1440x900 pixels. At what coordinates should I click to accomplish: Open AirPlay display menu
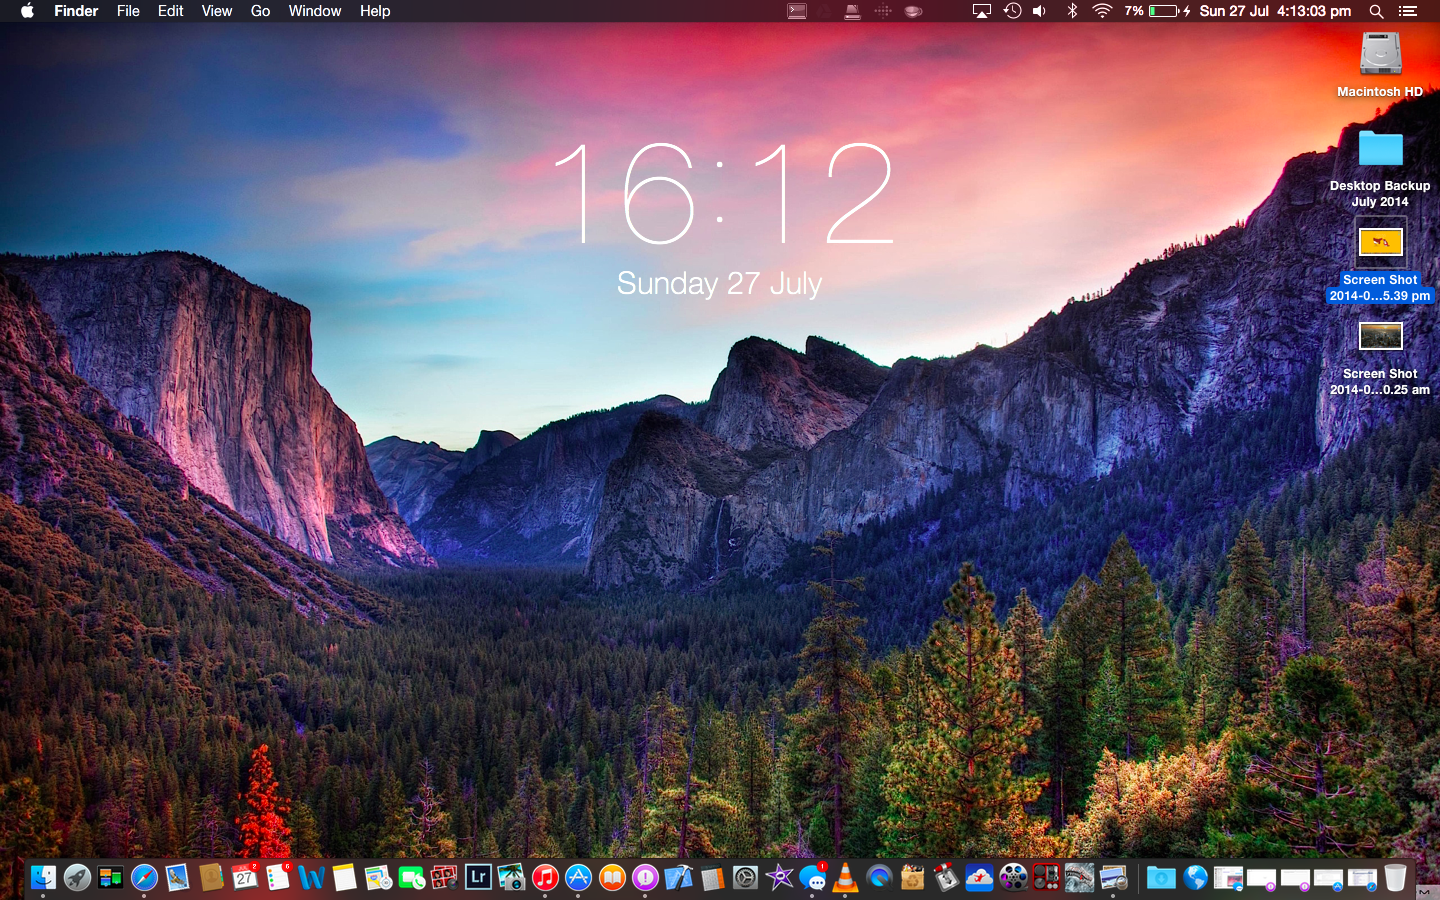[x=982, y=11]
